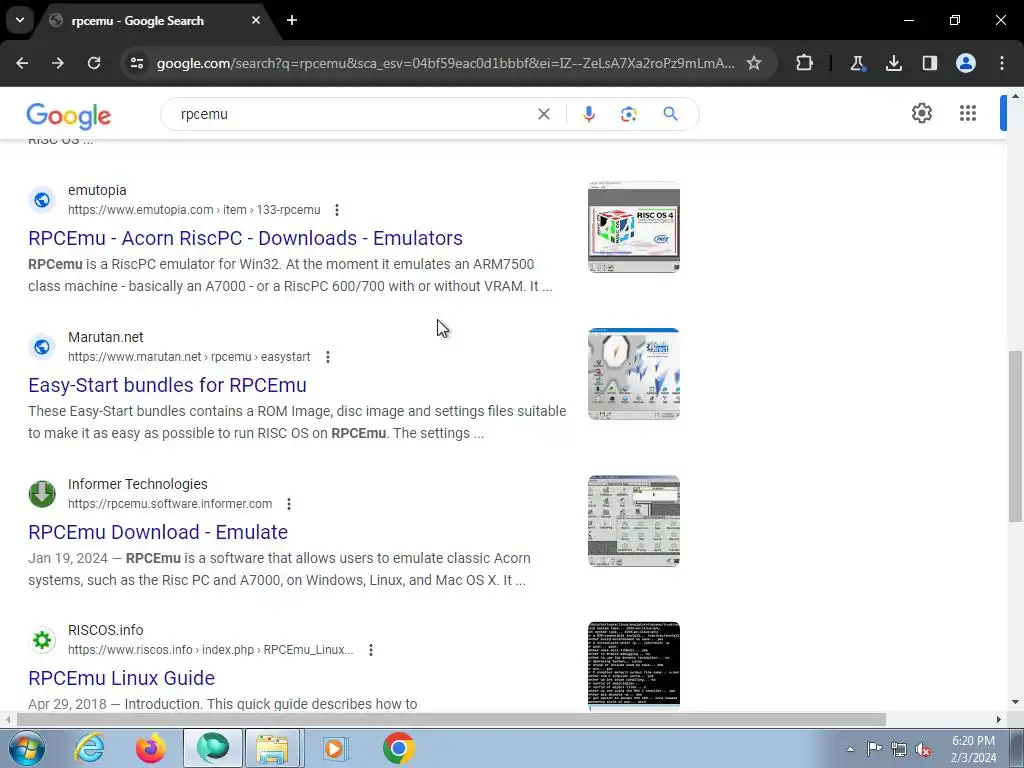Go forward to the next page

coord(58,63)
